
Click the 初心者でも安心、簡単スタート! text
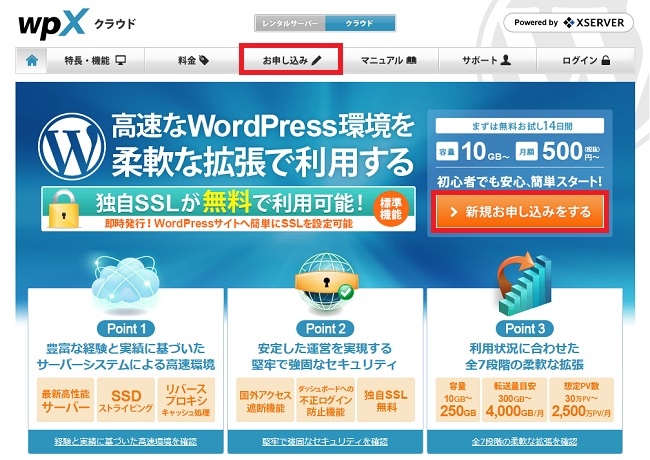[x=520, y=182]
